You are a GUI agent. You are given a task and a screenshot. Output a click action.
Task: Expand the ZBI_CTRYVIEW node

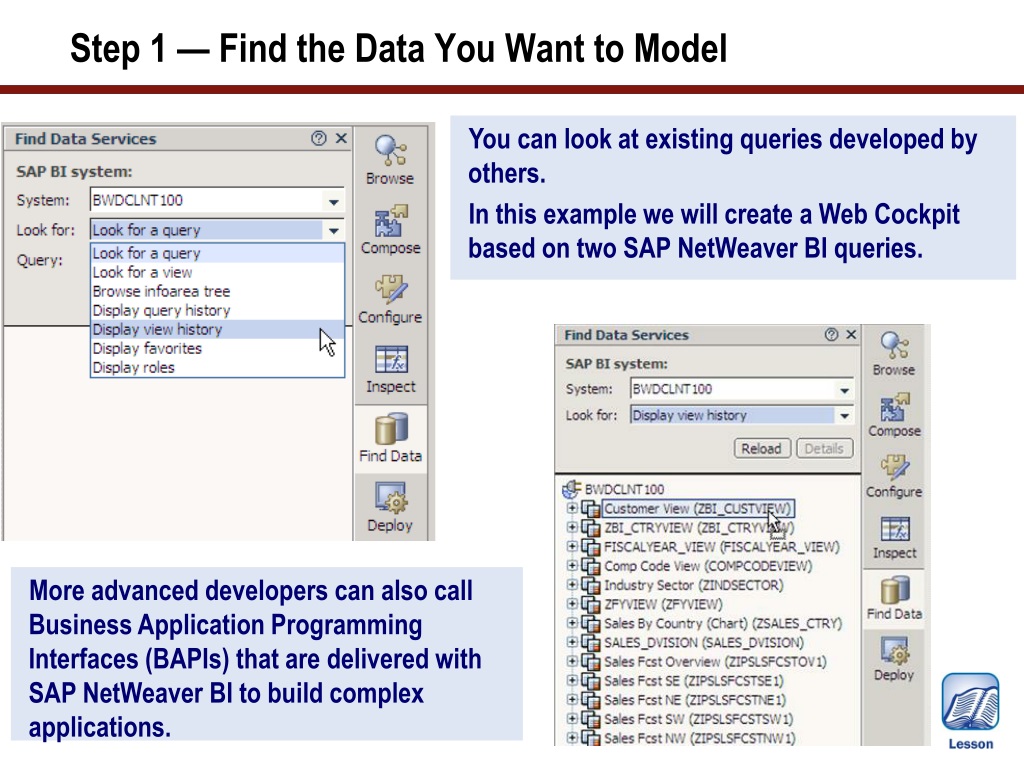click(572, 527)
